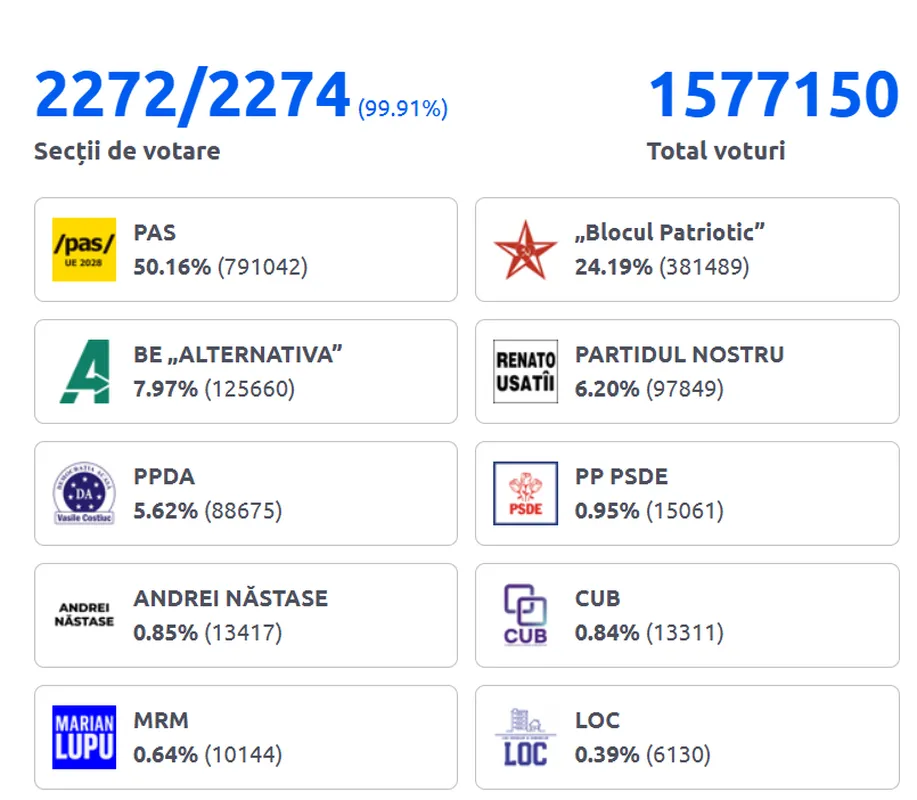Screen dimensions: 917x800
Task: Open the PAS party name label
Action: click(154, 233)
